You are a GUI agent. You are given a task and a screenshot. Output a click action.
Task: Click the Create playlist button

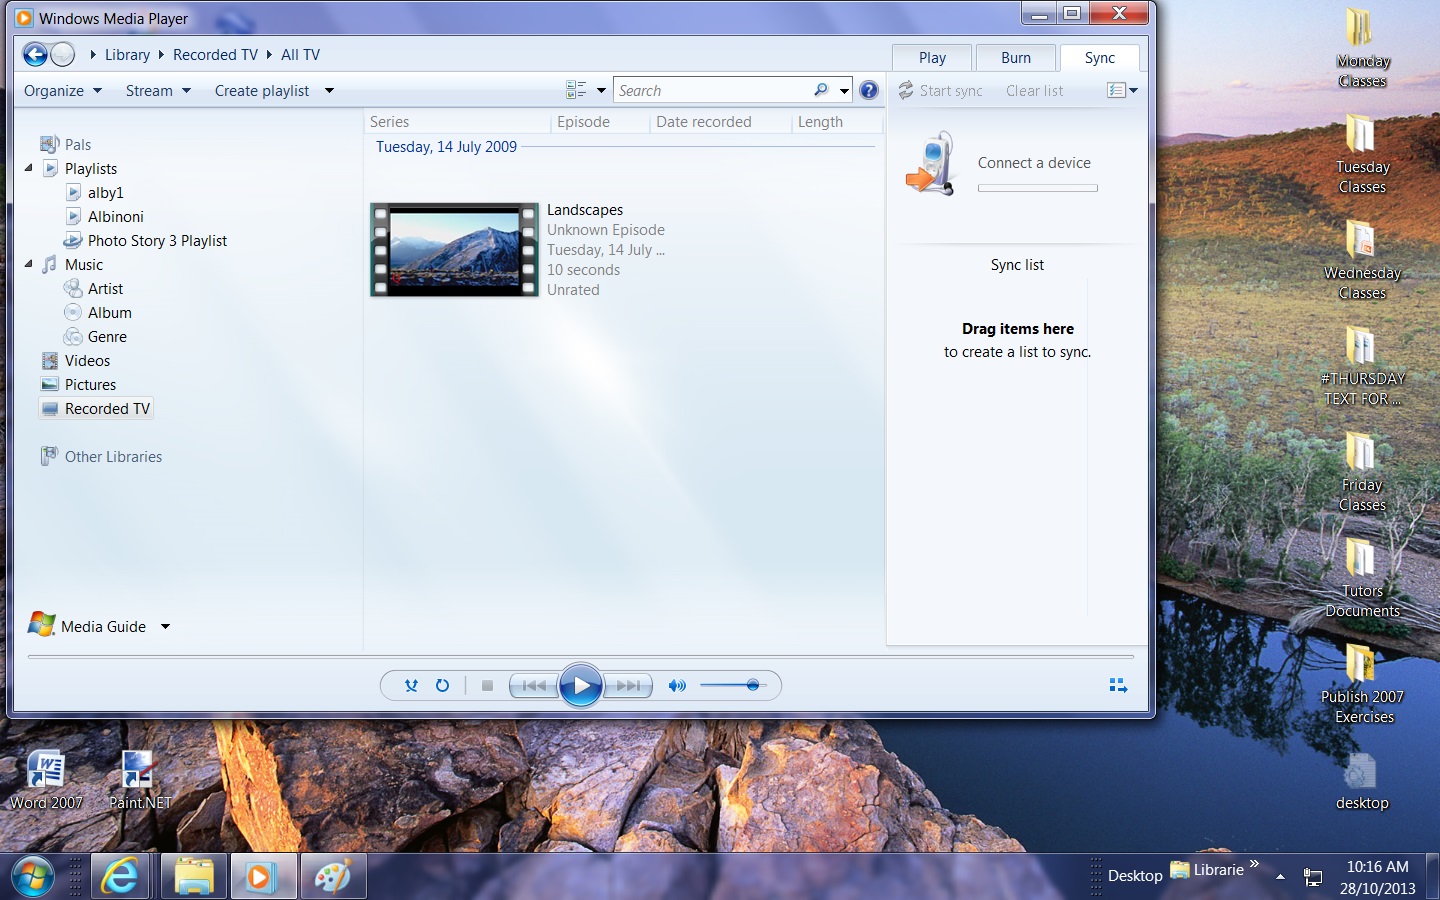[262, 91]
